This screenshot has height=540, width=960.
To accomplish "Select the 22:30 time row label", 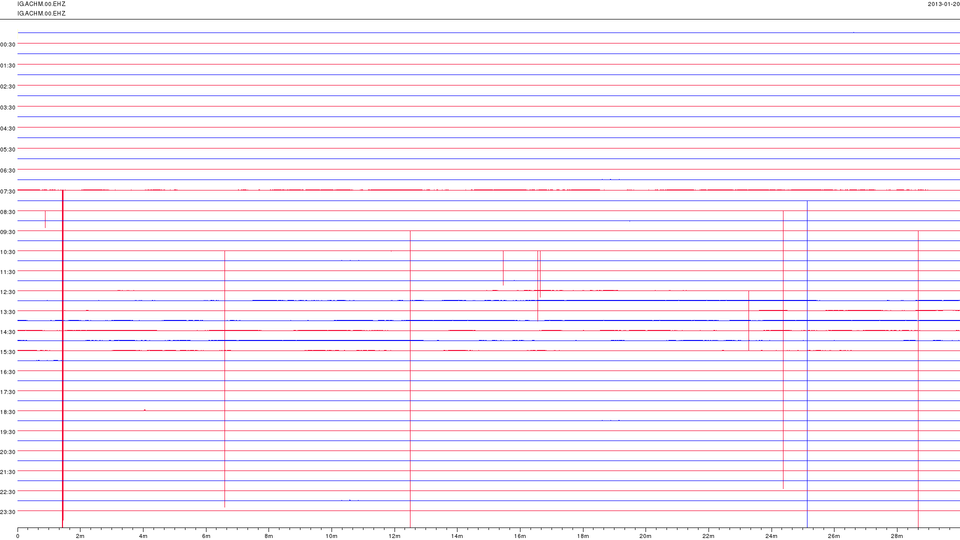I will pos(8,492).
